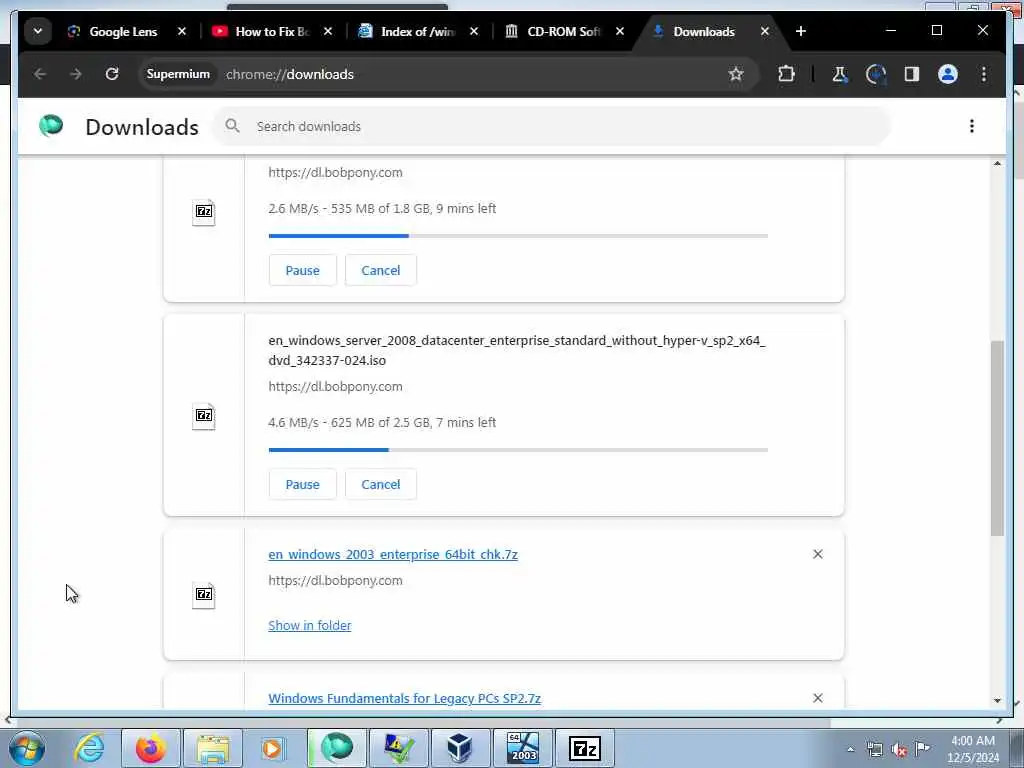This screenshot has height=768, width=1024.
Task: Open the VirtualBox cube taskbar icon
Action: pyautogui.click(x=460, y=748)
